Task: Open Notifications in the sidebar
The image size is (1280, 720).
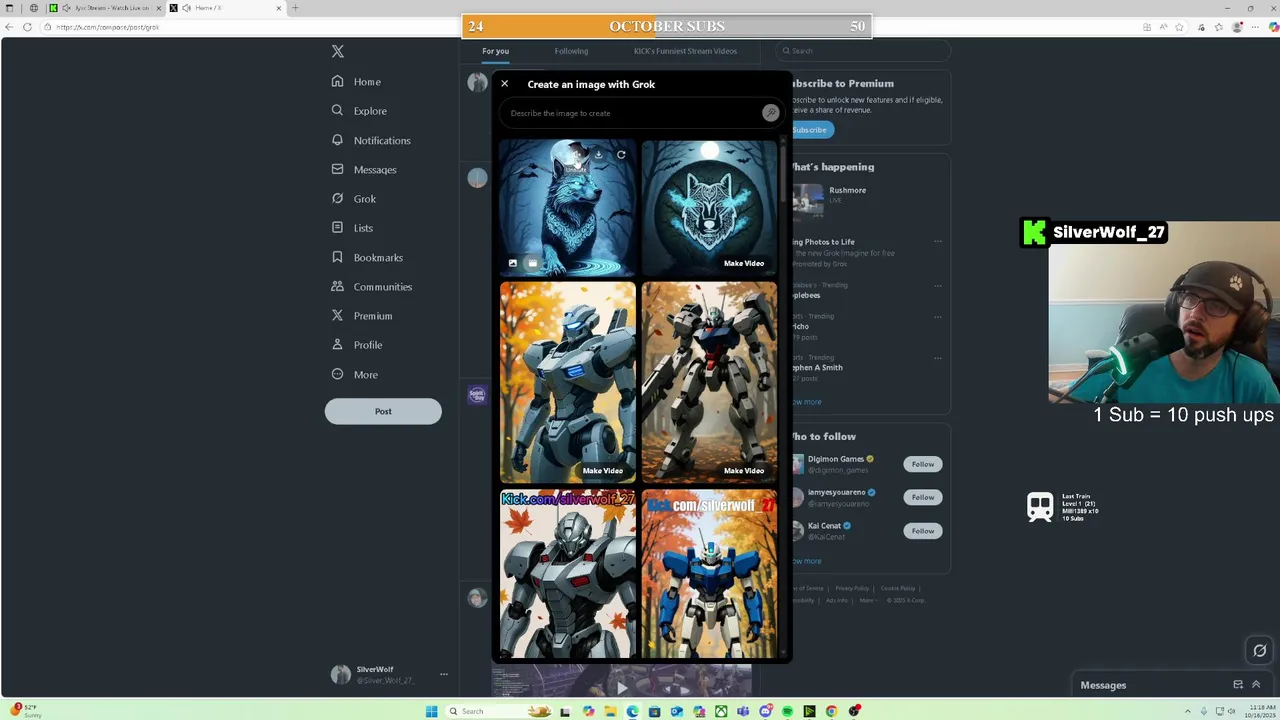Action: pos(370,140)
